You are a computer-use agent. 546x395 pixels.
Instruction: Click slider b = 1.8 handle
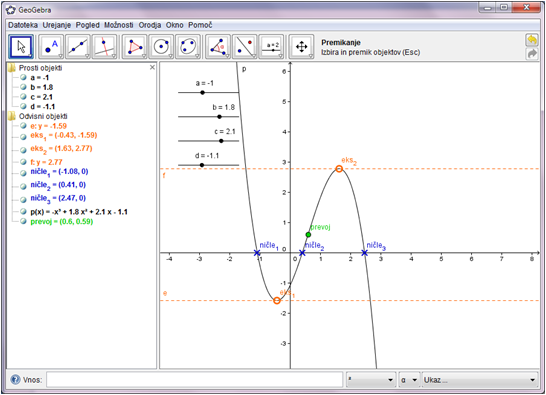[219, 117]
